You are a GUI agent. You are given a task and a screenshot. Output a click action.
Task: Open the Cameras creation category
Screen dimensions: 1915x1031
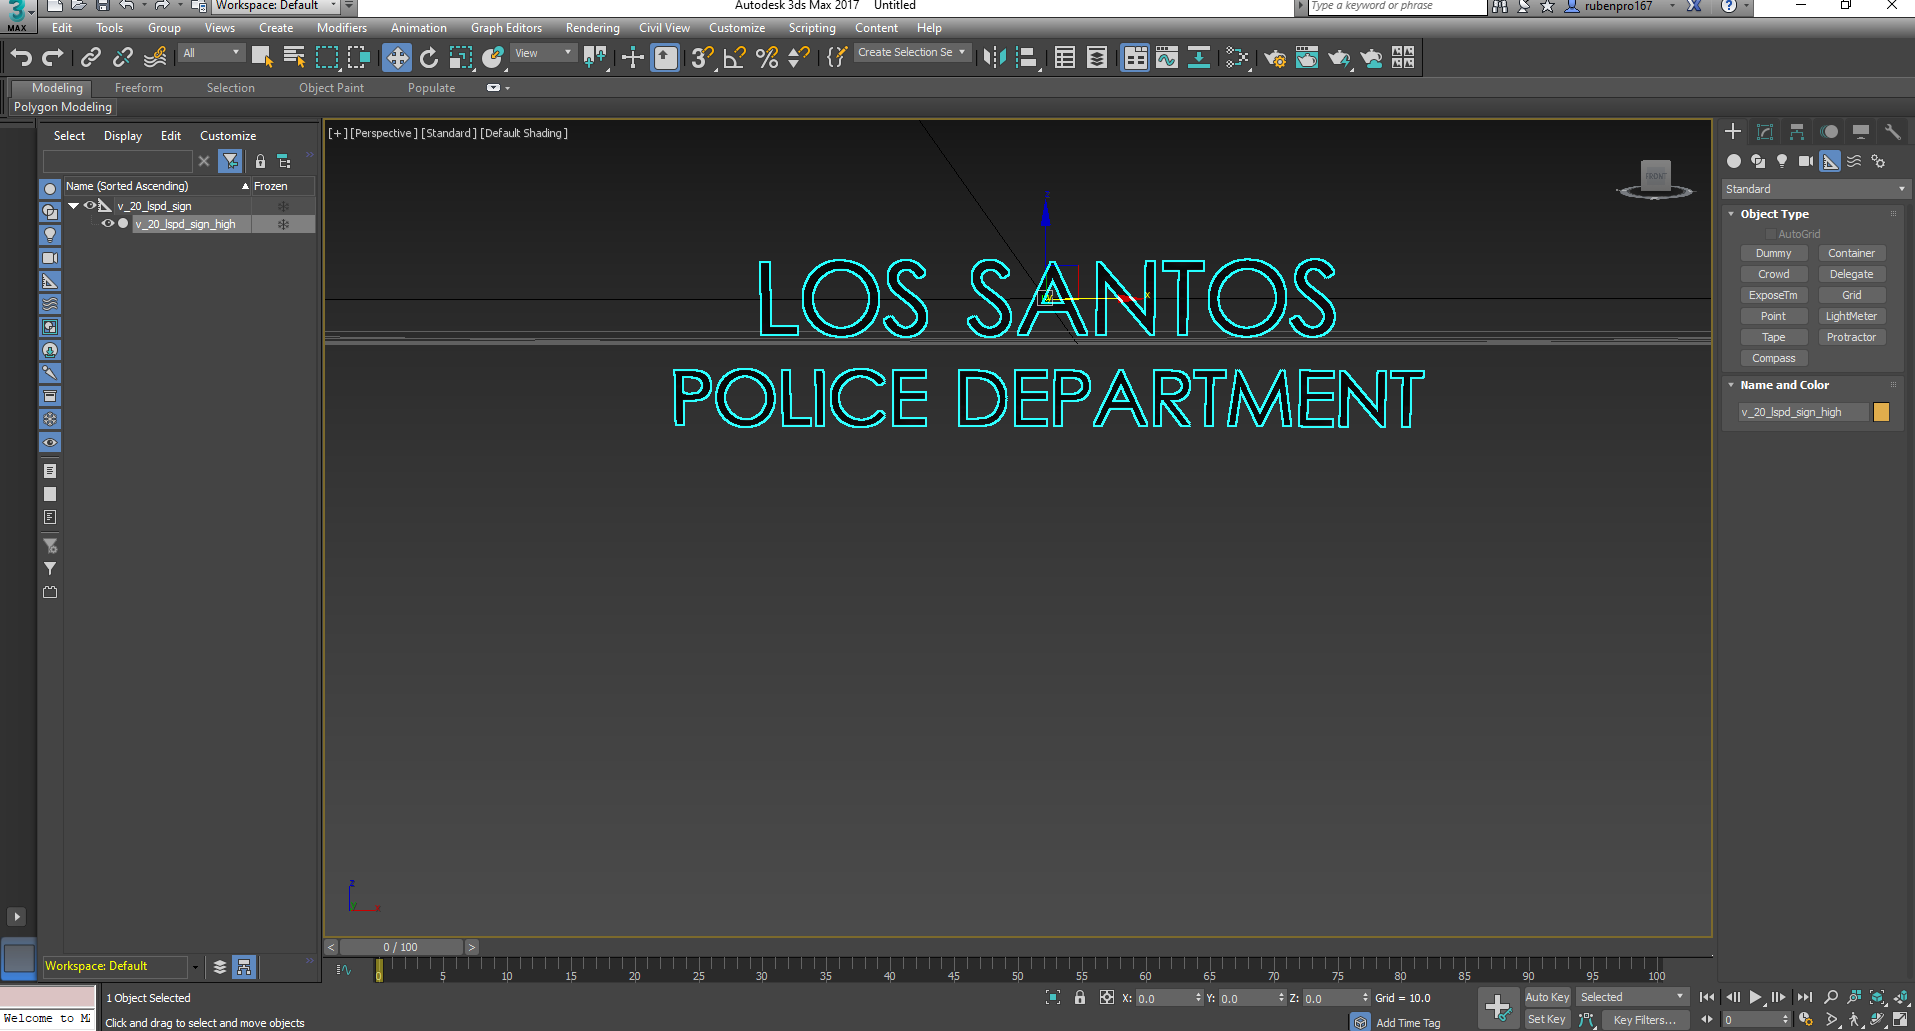1806,161
